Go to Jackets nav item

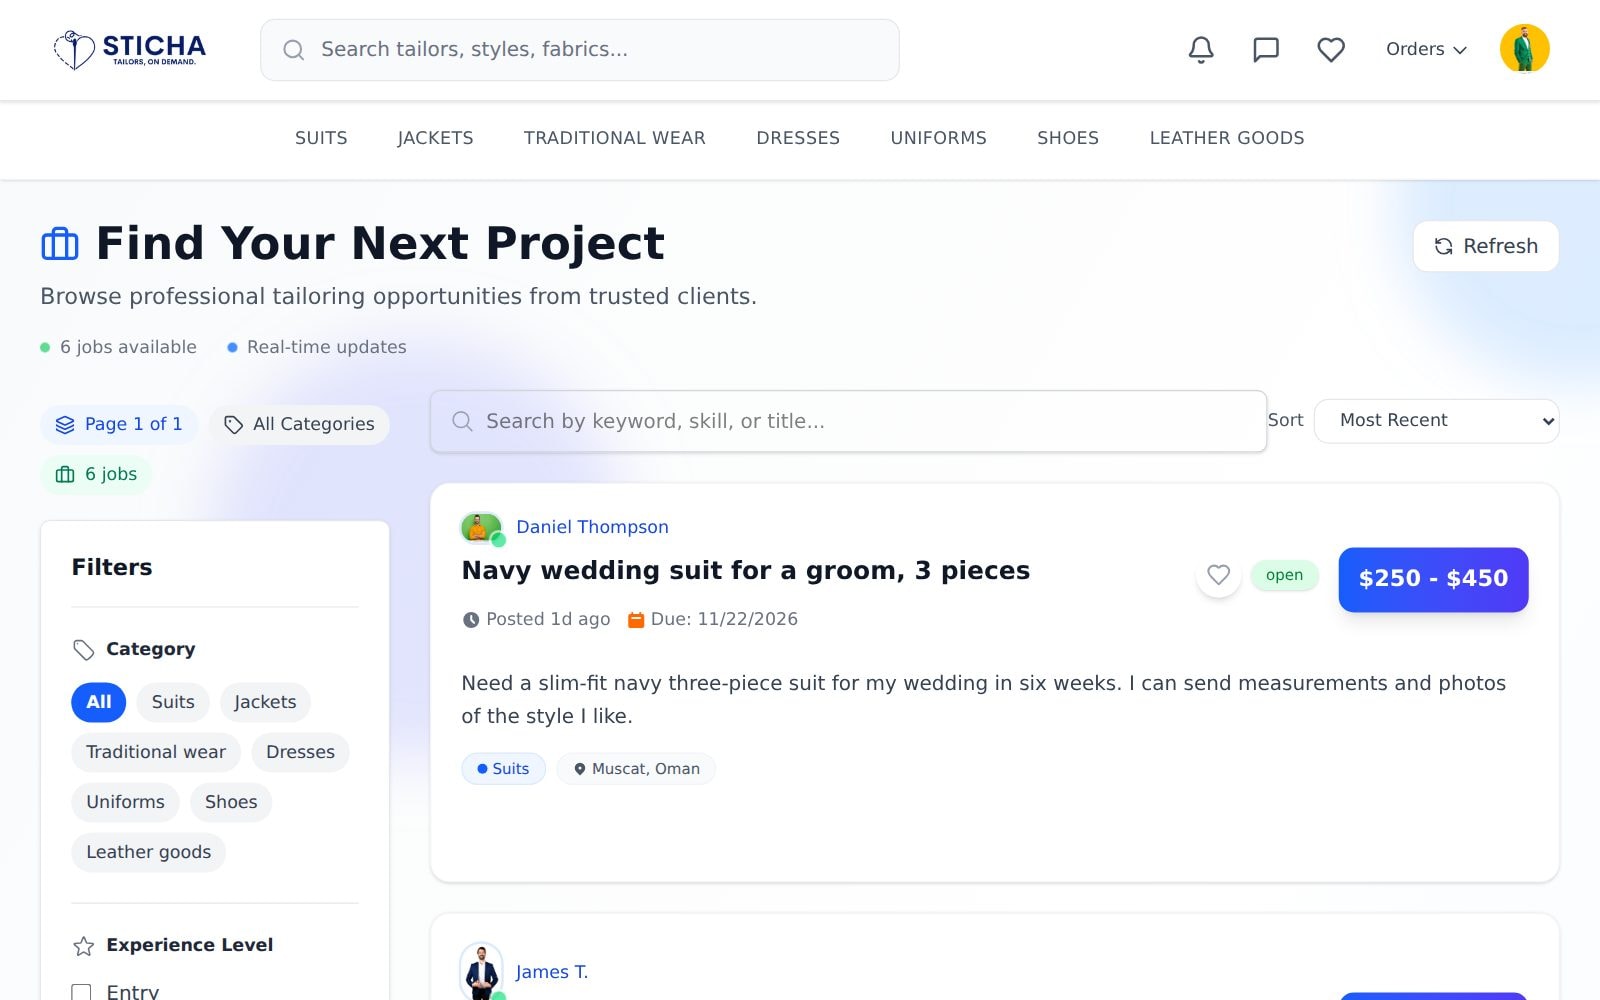[435, 138]
